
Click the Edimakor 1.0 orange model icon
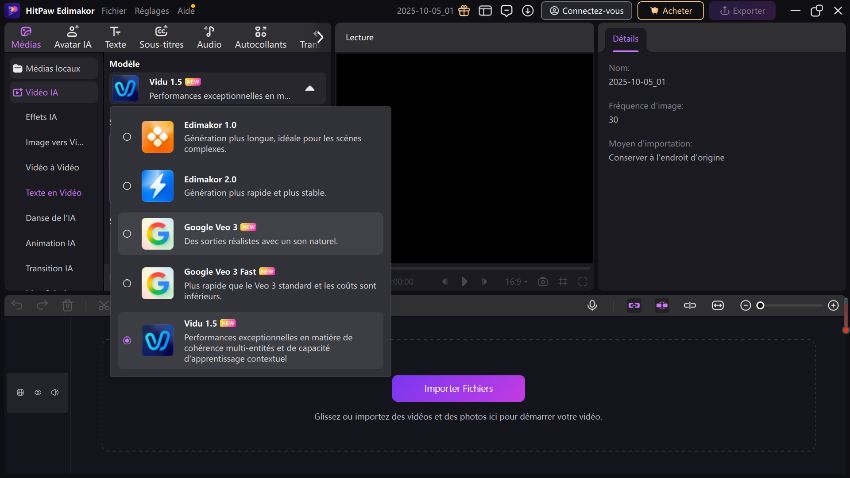click(158, 137)
